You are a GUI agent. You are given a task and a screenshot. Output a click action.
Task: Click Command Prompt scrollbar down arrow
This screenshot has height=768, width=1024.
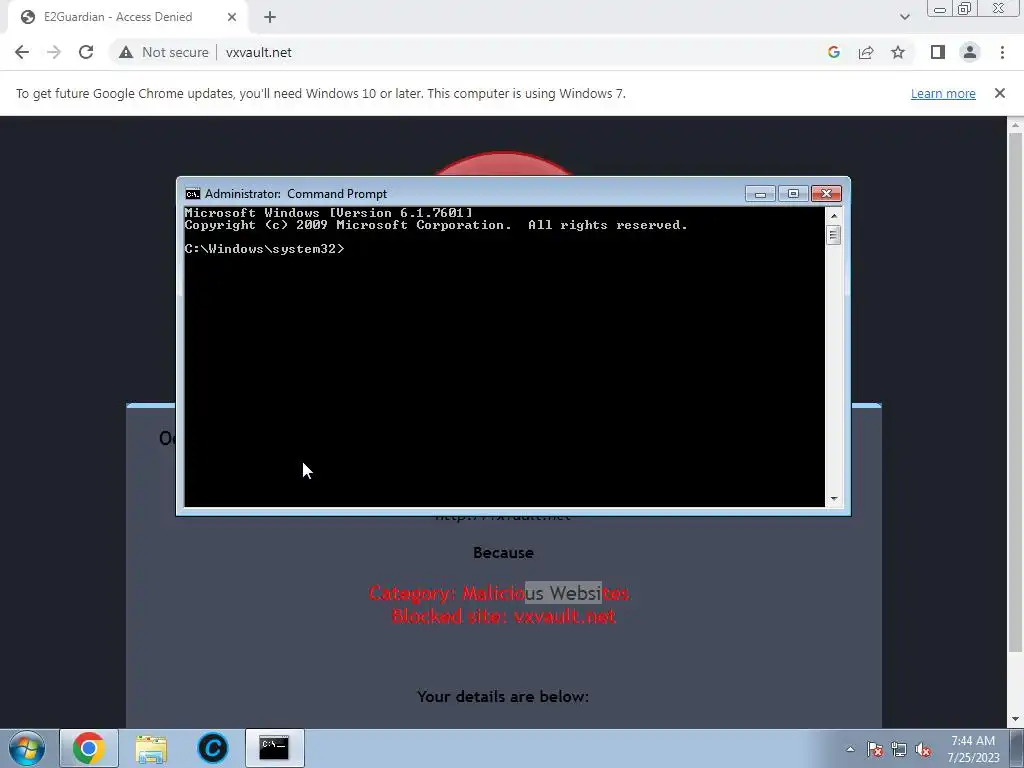tap(833, 499)
